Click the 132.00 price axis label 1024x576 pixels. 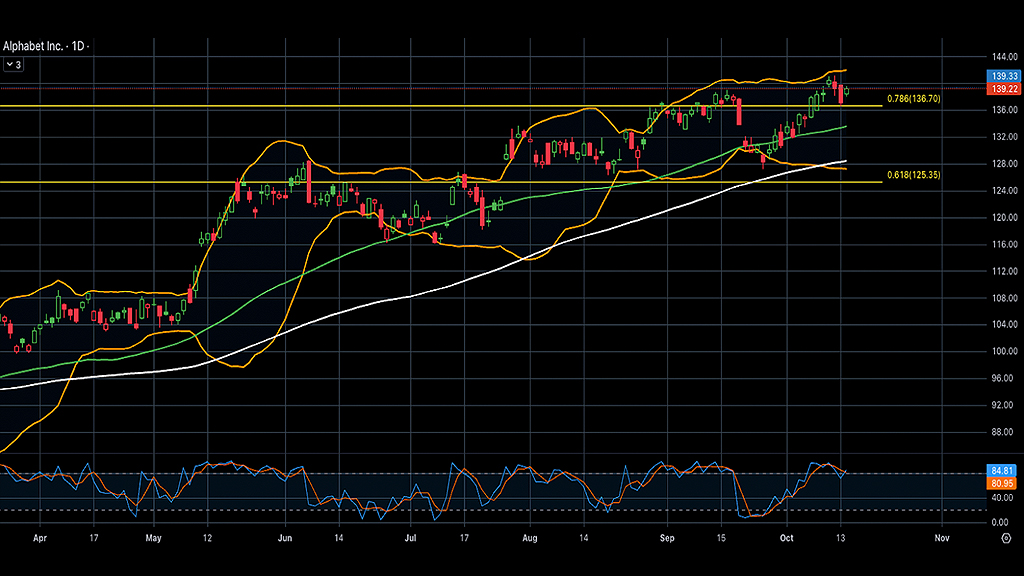pos(1004,136)
